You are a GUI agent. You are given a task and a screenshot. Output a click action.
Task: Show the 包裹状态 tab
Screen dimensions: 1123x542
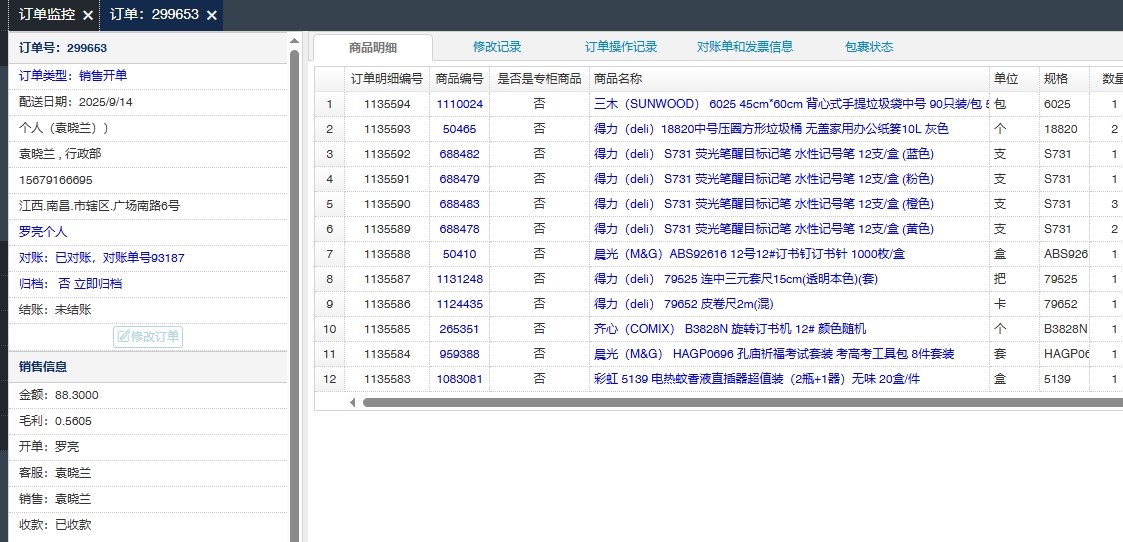pyautogui.click(x=869, y=47)
